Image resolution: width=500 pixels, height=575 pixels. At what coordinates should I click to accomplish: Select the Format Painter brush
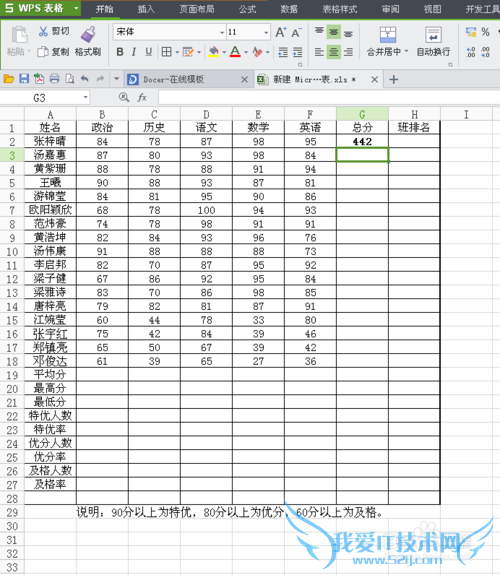[x=88, y=34]
